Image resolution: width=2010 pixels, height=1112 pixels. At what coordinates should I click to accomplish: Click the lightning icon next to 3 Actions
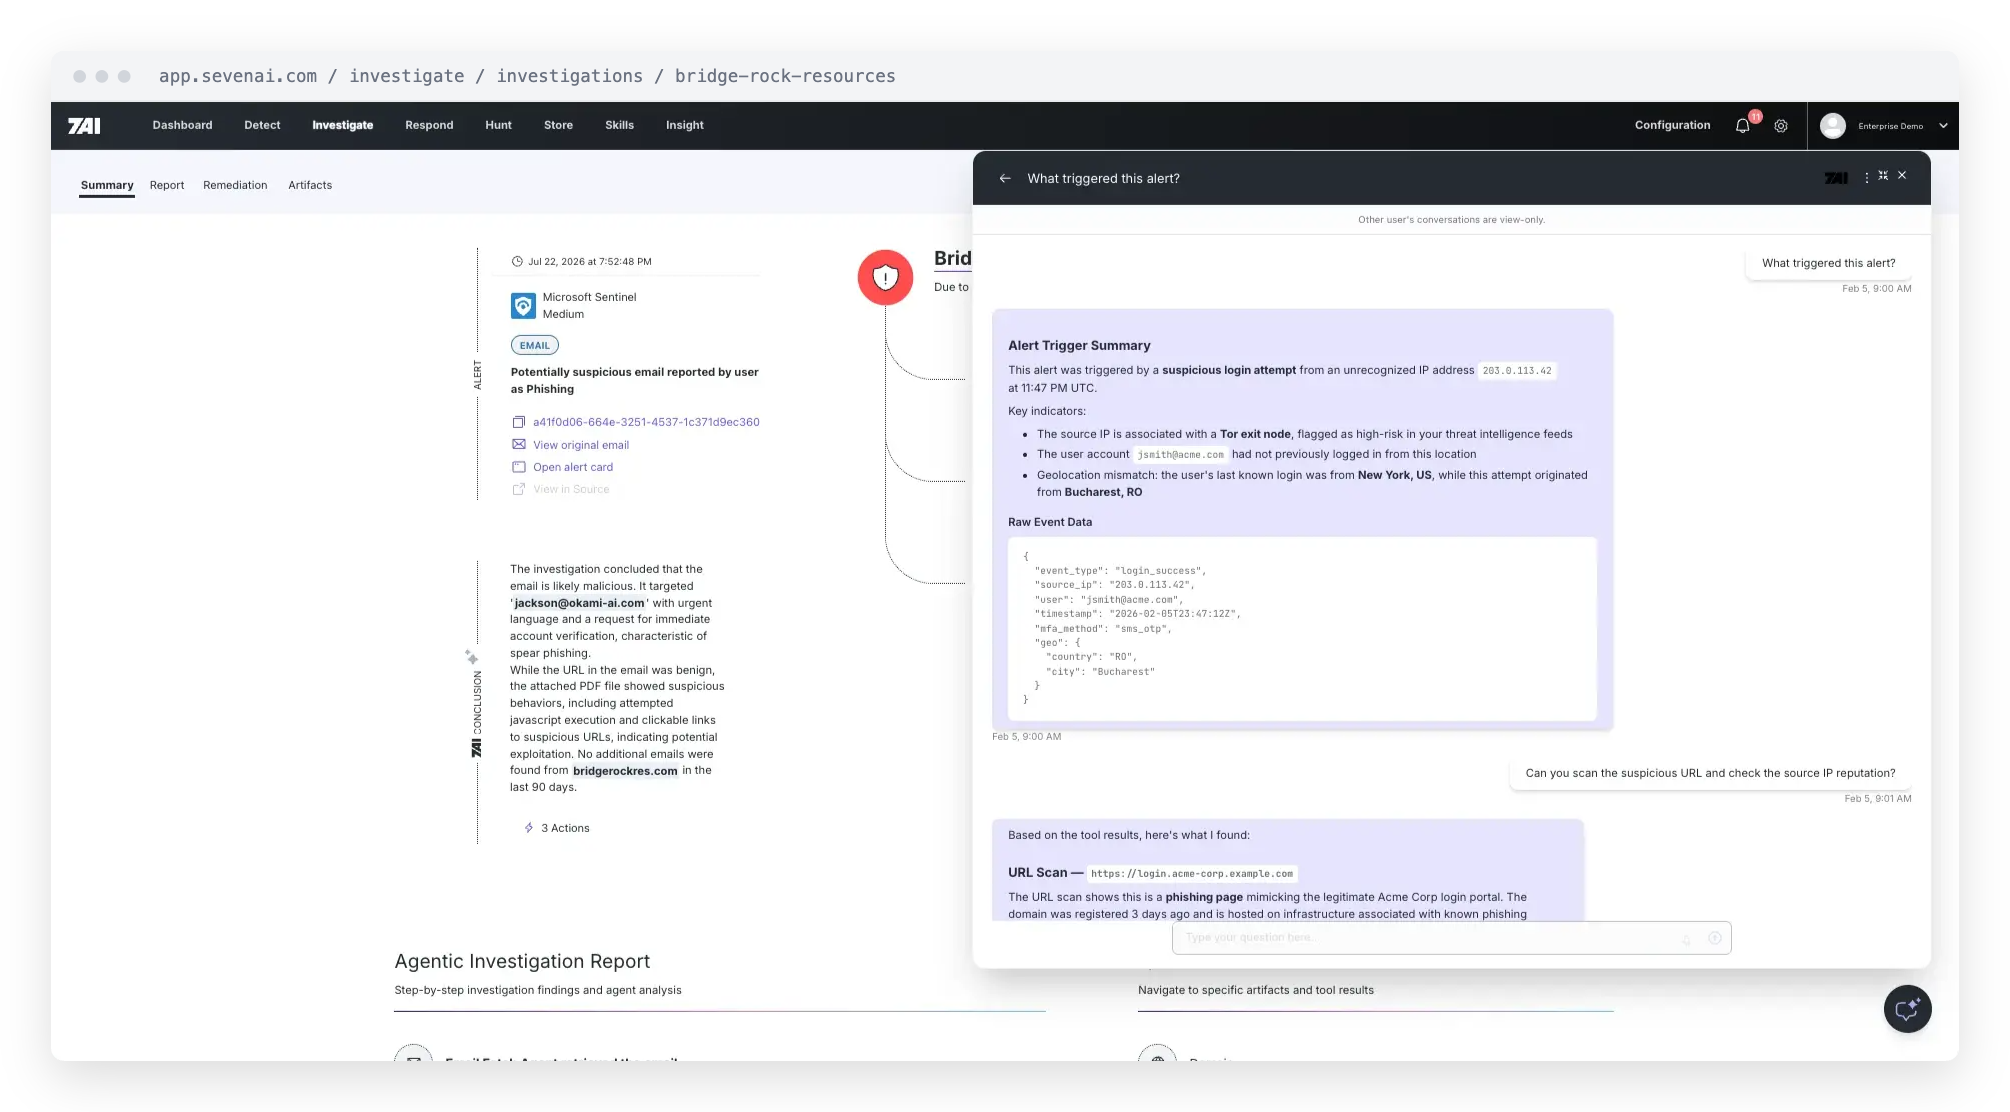click(529, 828)
